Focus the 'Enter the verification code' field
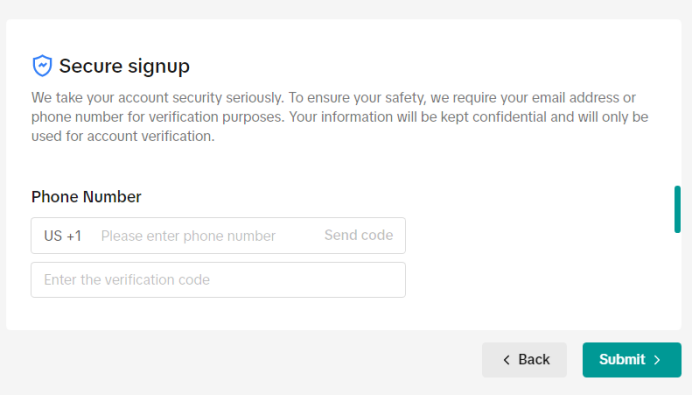The image size is (693, 395). point(218,280)
